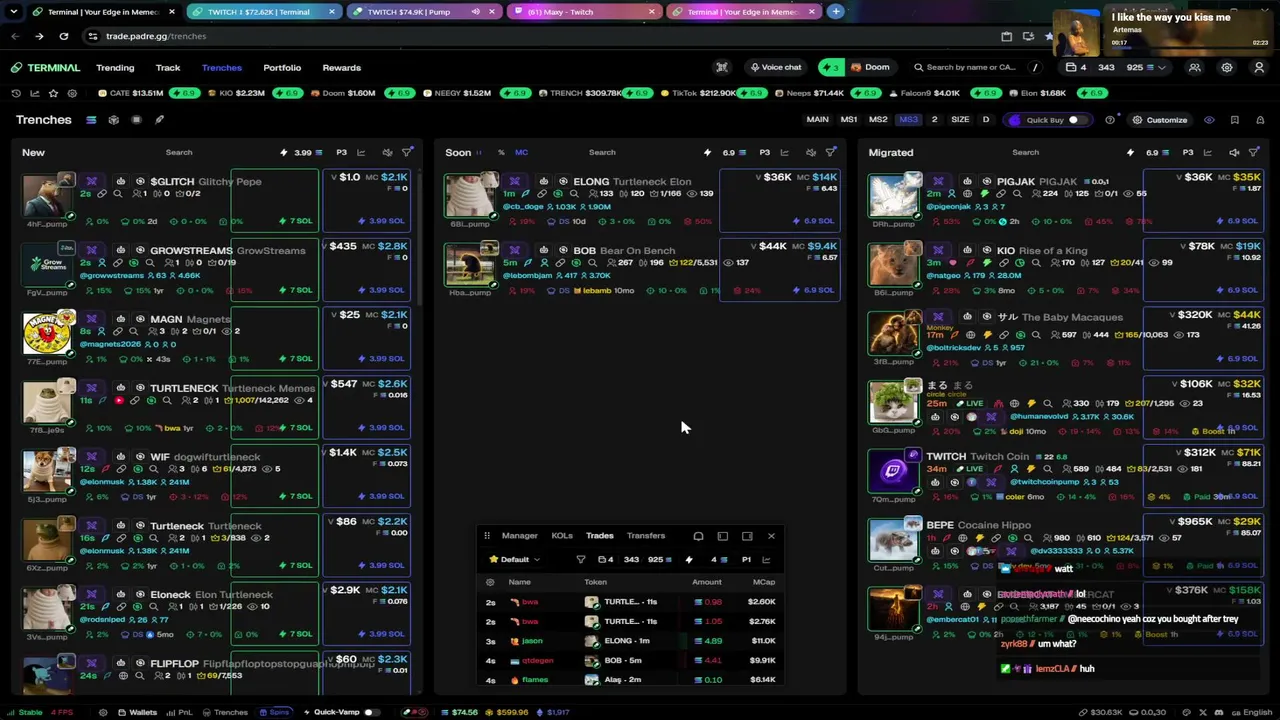Open the P3 preset in New column
Screen dimensions: 1280x720
[x=341, y=153]
